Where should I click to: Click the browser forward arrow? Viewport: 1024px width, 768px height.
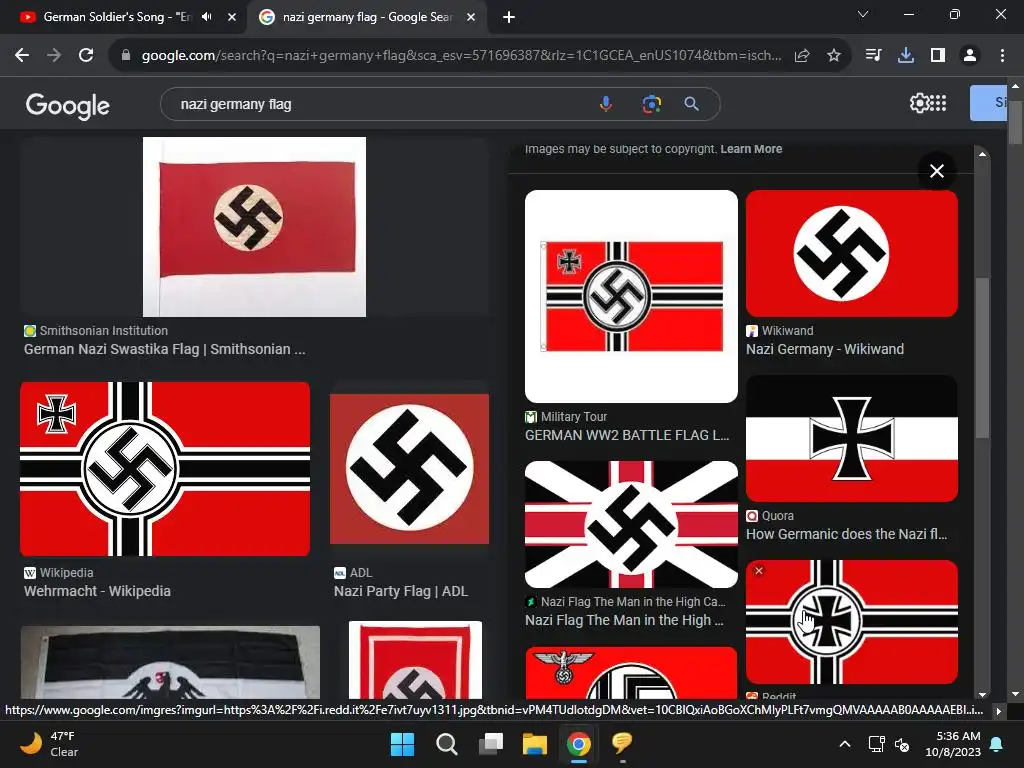[54, 56]
